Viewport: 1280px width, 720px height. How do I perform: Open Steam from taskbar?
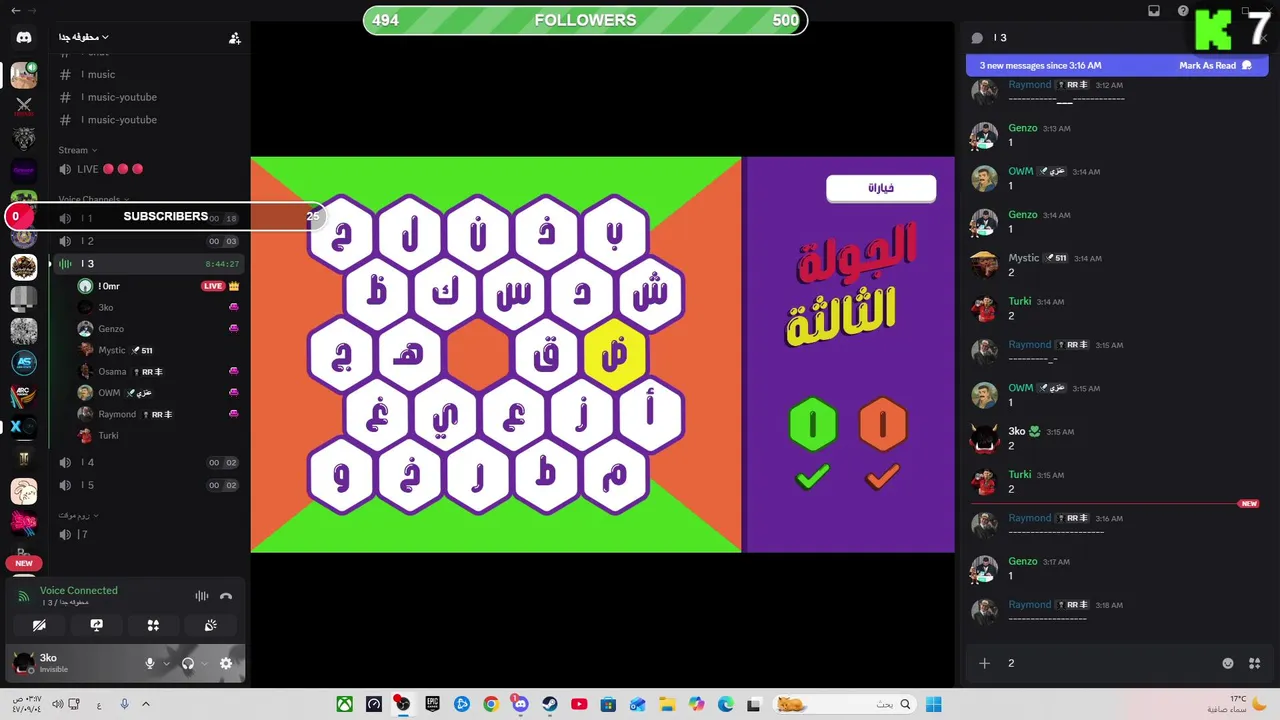550,704
